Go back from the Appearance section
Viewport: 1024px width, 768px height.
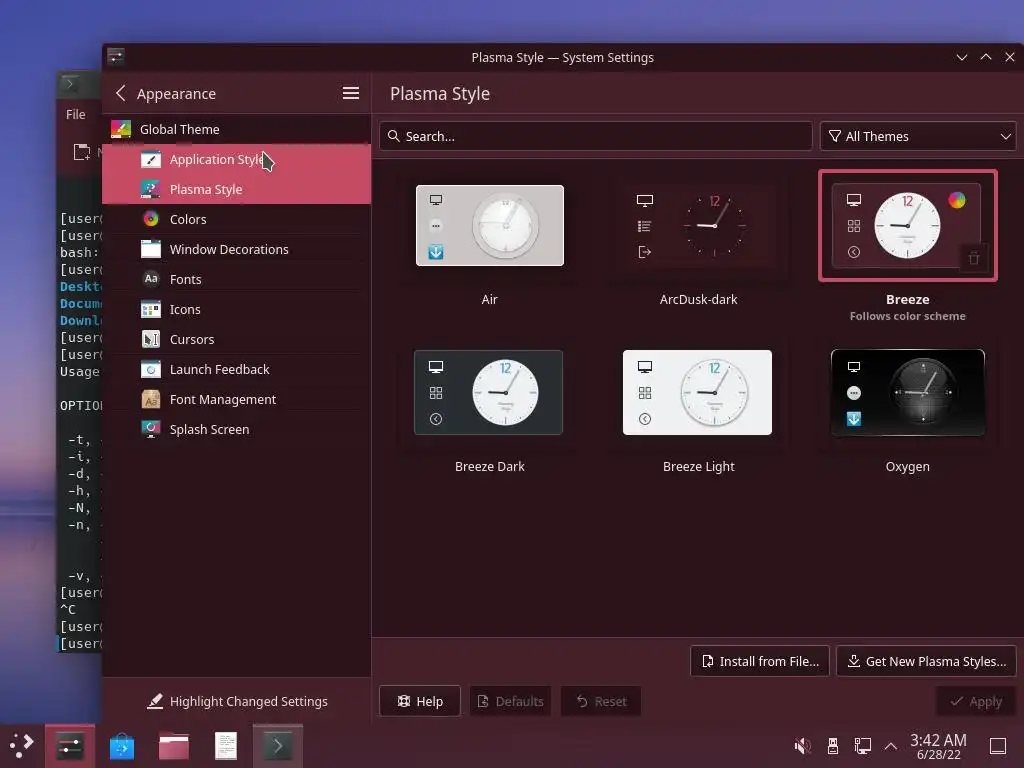(x=121, y=93)
